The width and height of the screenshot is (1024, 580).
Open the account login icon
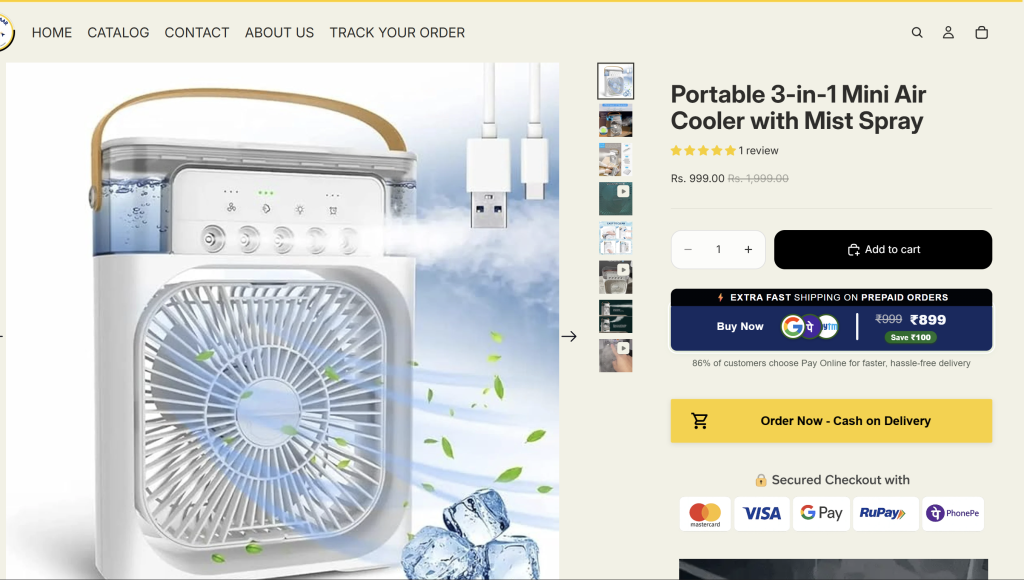tap(948, 33)
